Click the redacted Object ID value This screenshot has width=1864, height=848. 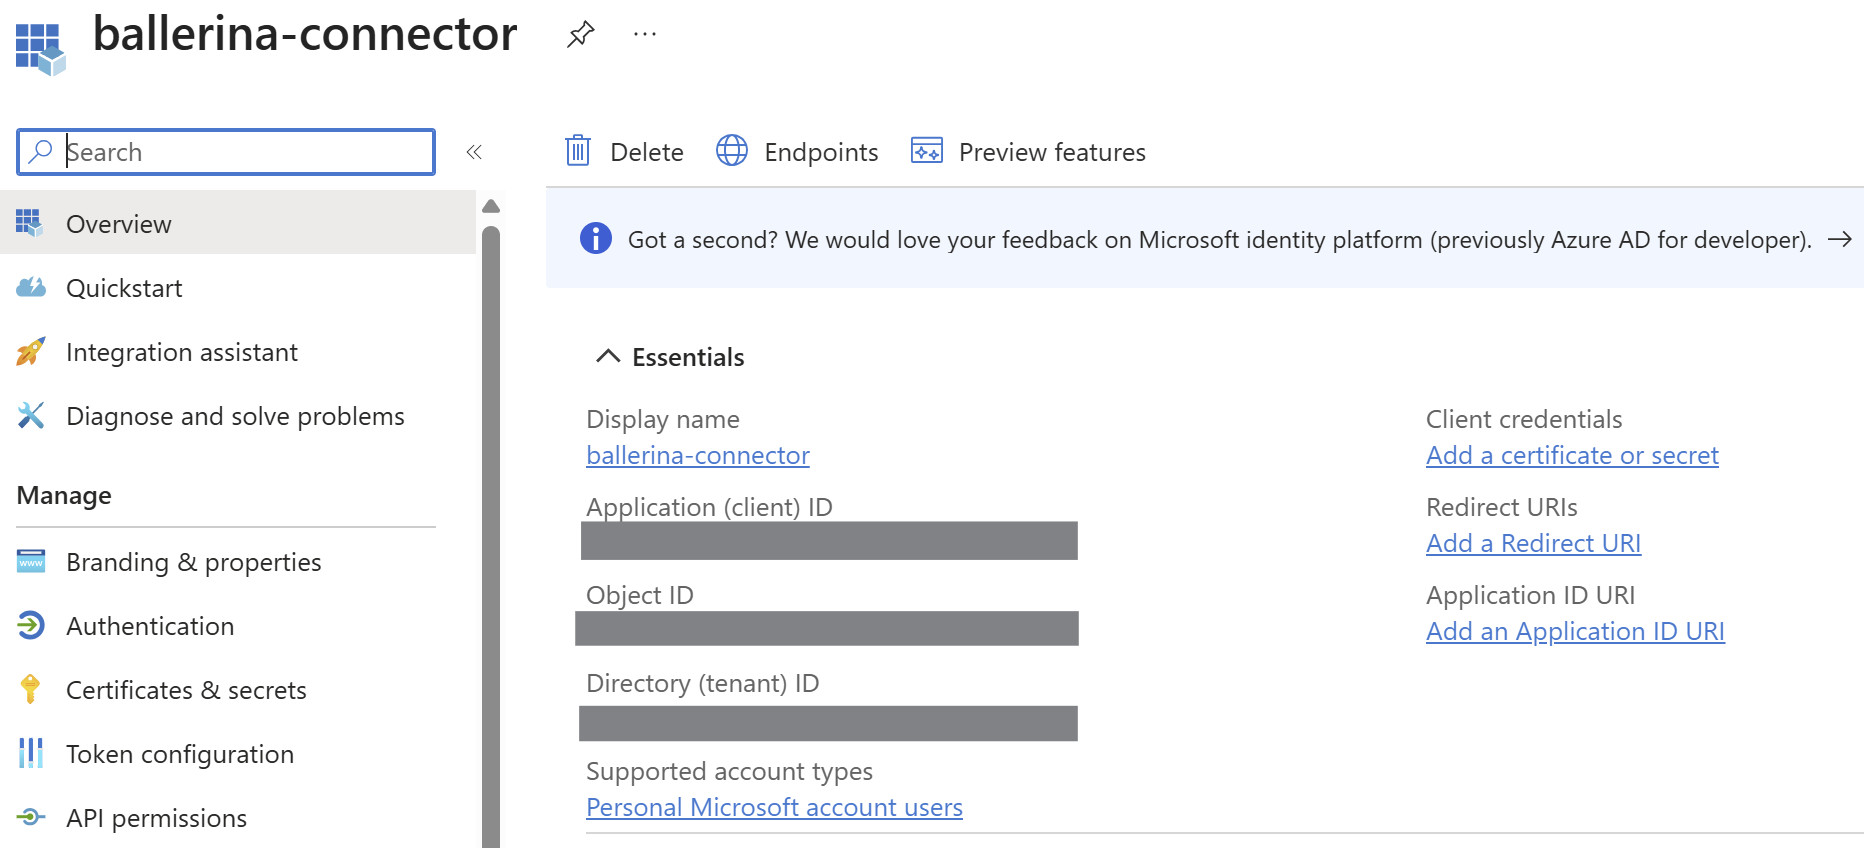pos(827,628)
